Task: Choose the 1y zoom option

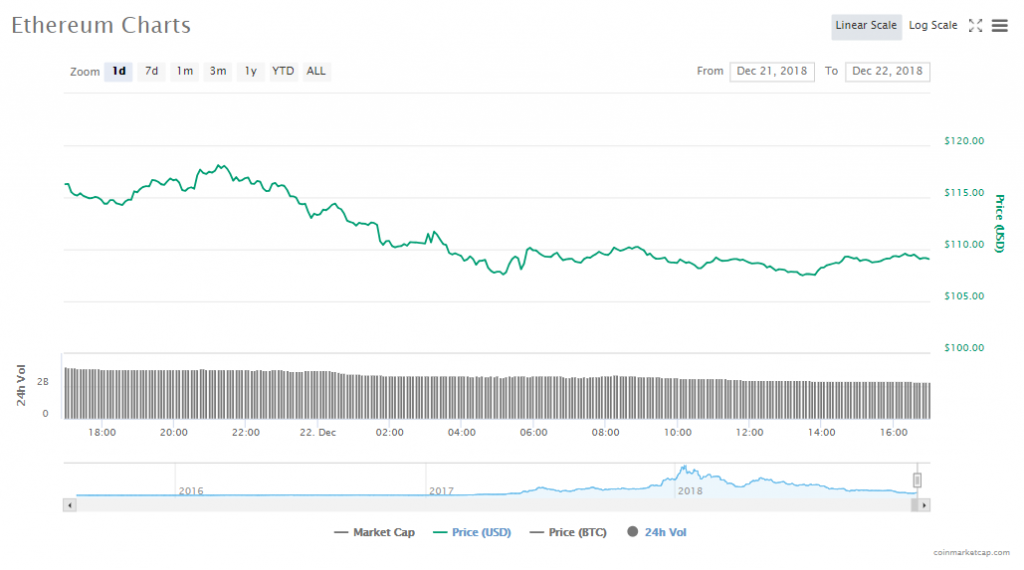Action: [251, 72]
